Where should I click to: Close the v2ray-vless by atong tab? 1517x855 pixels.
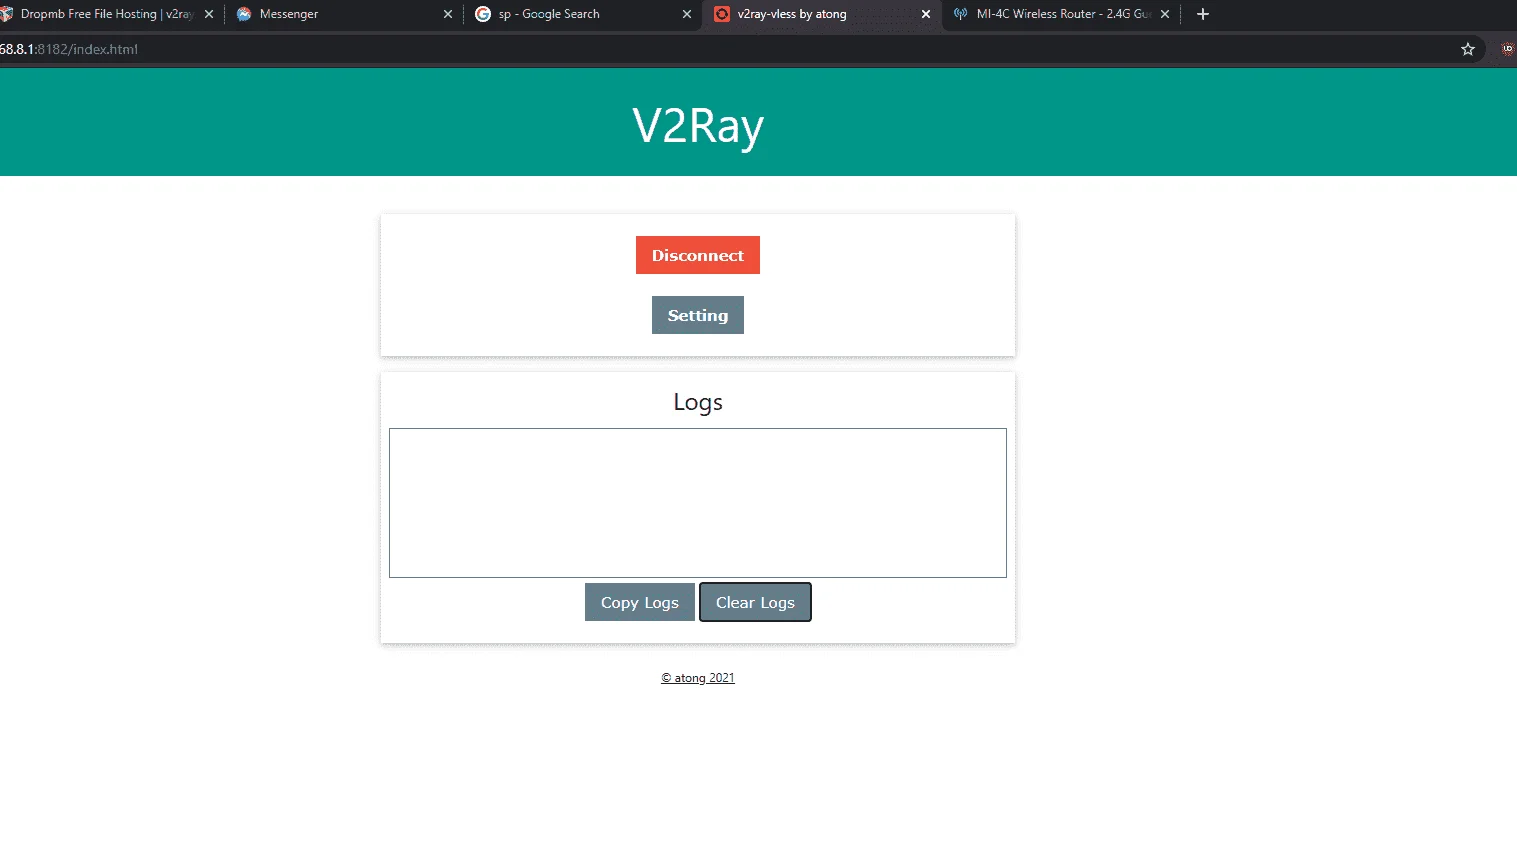click(x=926, y=14)
